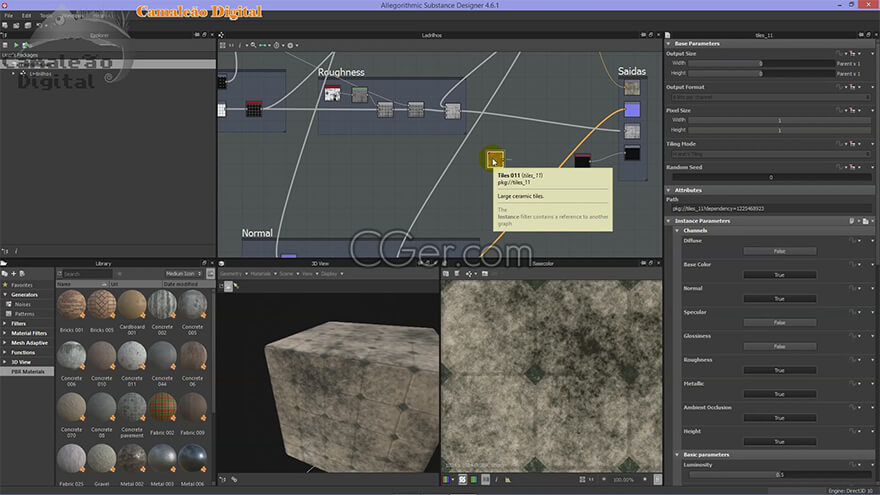
Task: Click the grid layout icon in graph toolbar
Action: (x=223, y=45)
